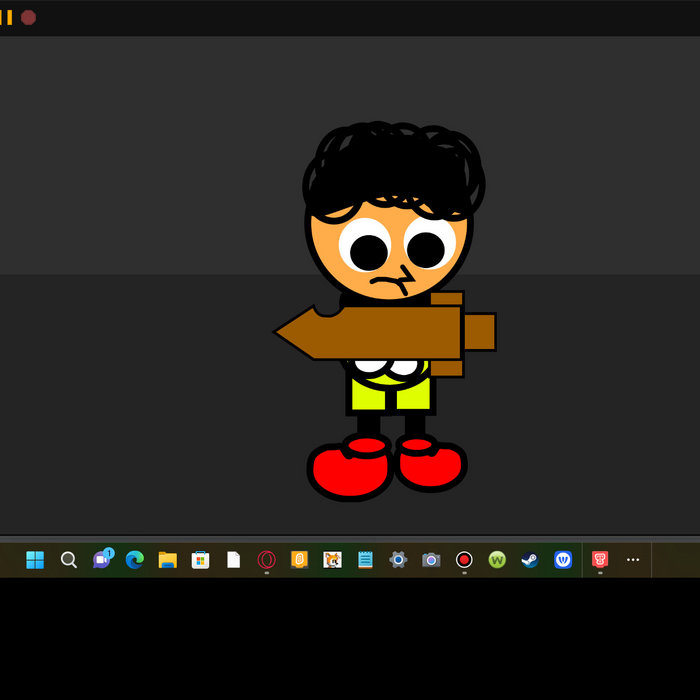
Task: Switch to the Opera browser
Action: coord(266,560)
